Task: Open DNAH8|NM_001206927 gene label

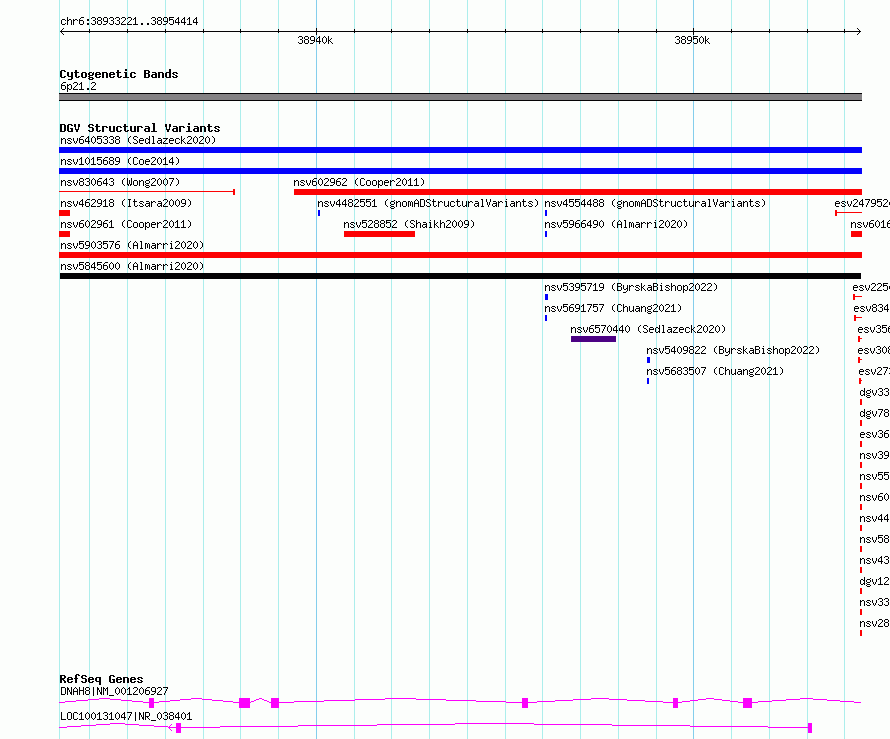Action: click(114, 691)
